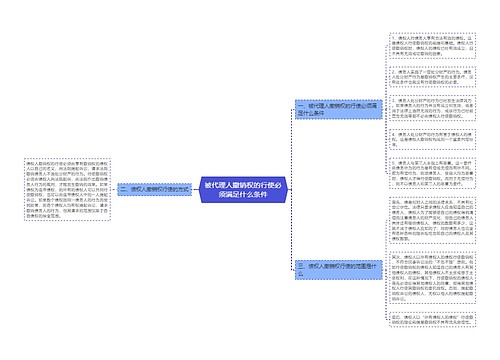Select branch 二、债权人撤销权行使的方式

point(155,189)
